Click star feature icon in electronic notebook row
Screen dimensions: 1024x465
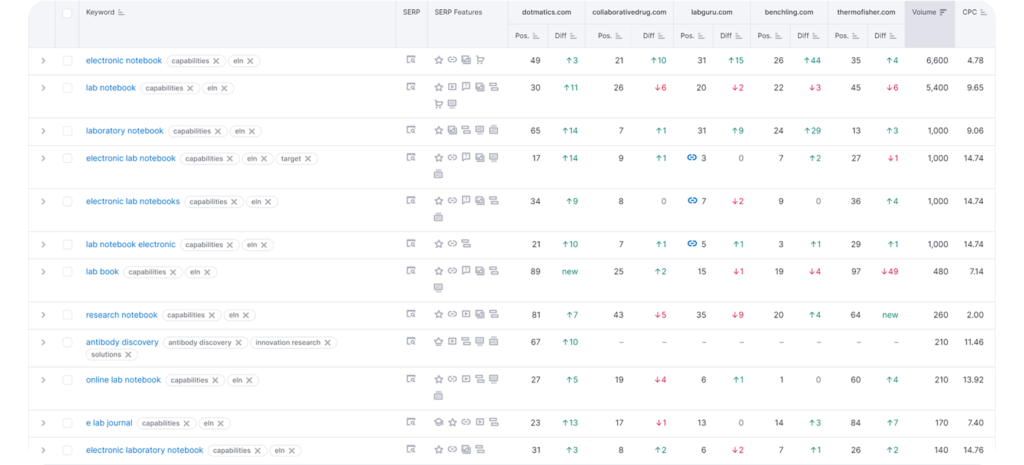pyautogui.click(x=439, y=60)
